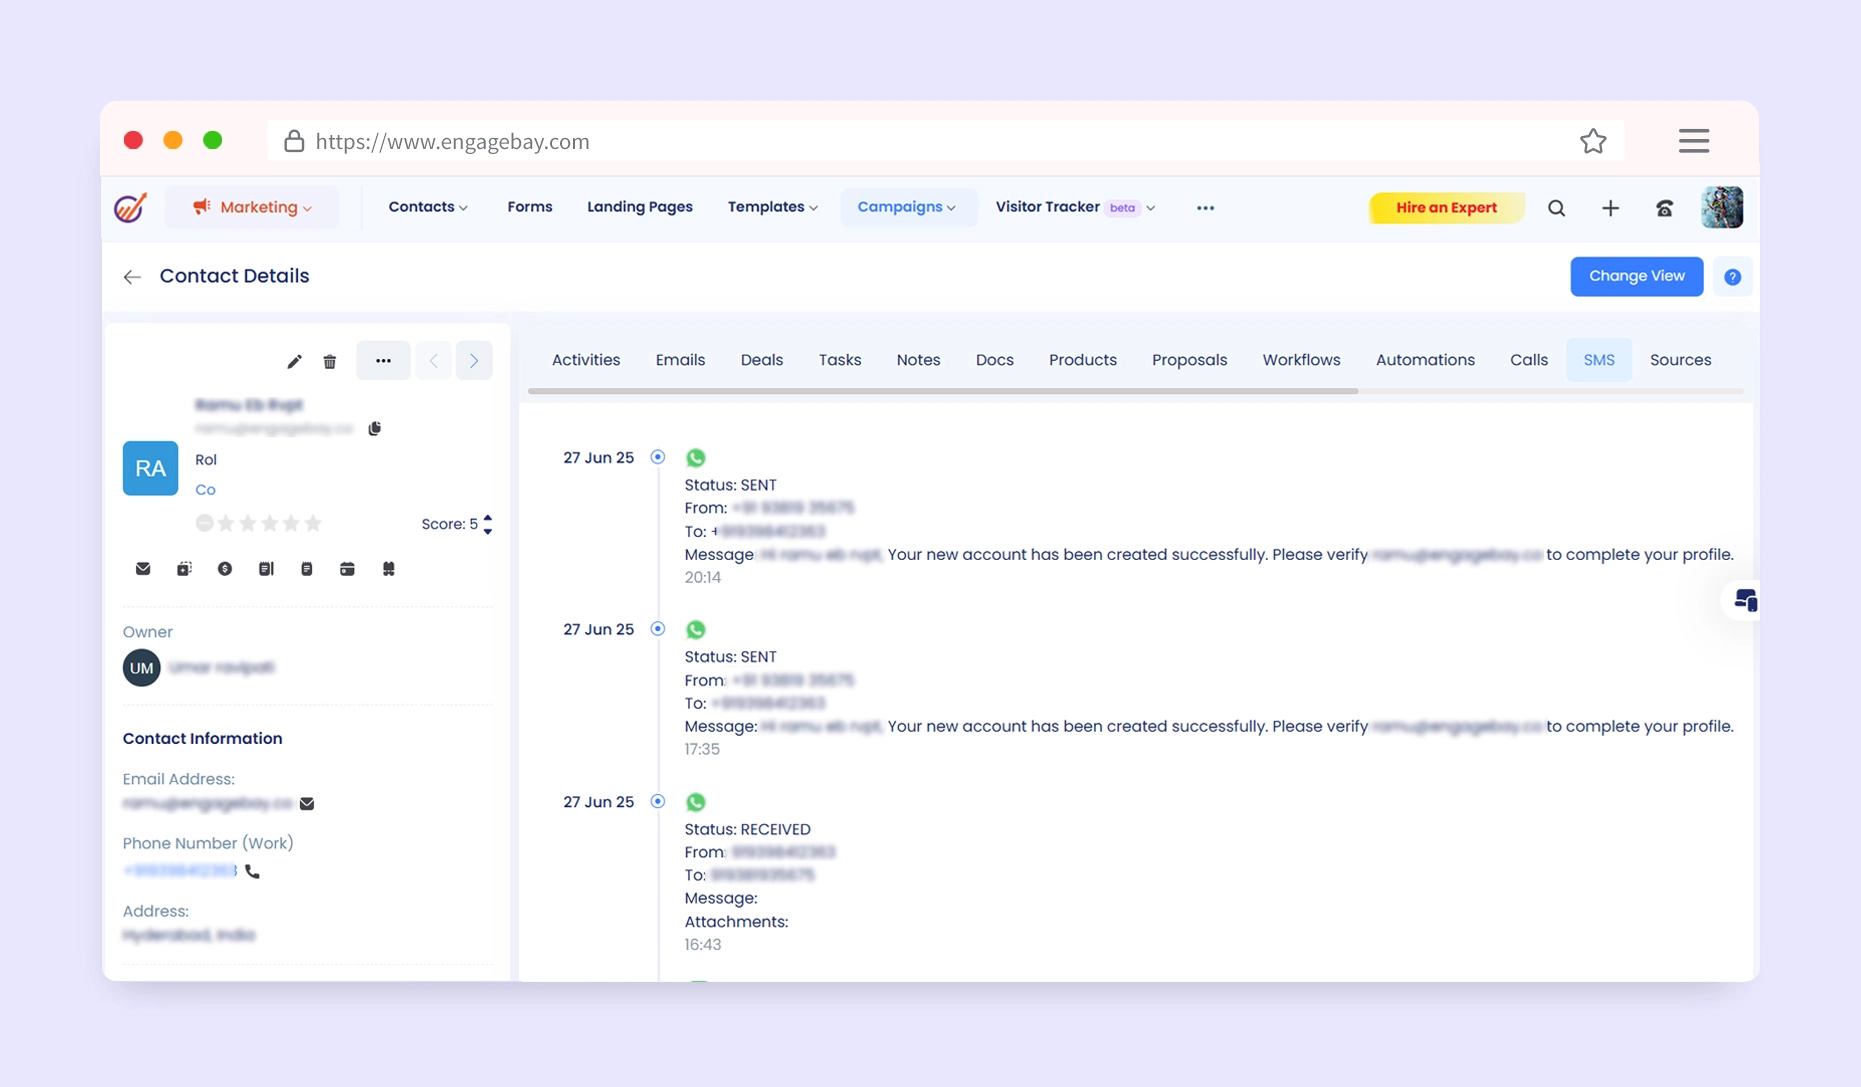Click the pencil edit contact icon
The image size is (1861, 1087).
pyautogui.click(x=294, y=361)
